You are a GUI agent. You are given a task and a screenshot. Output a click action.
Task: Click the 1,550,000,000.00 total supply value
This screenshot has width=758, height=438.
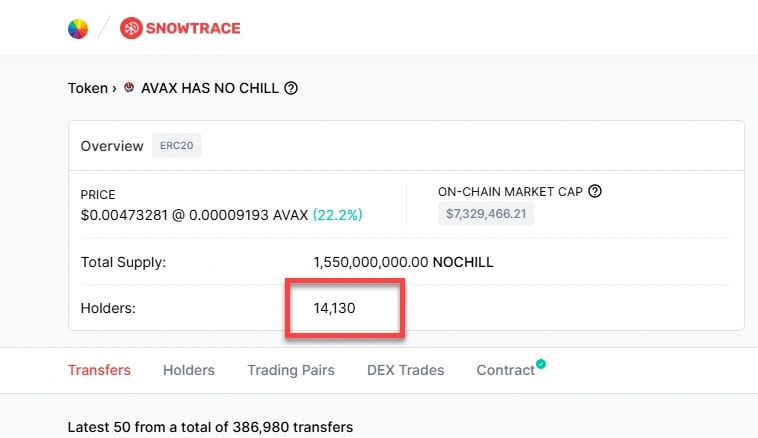(370, 262)
